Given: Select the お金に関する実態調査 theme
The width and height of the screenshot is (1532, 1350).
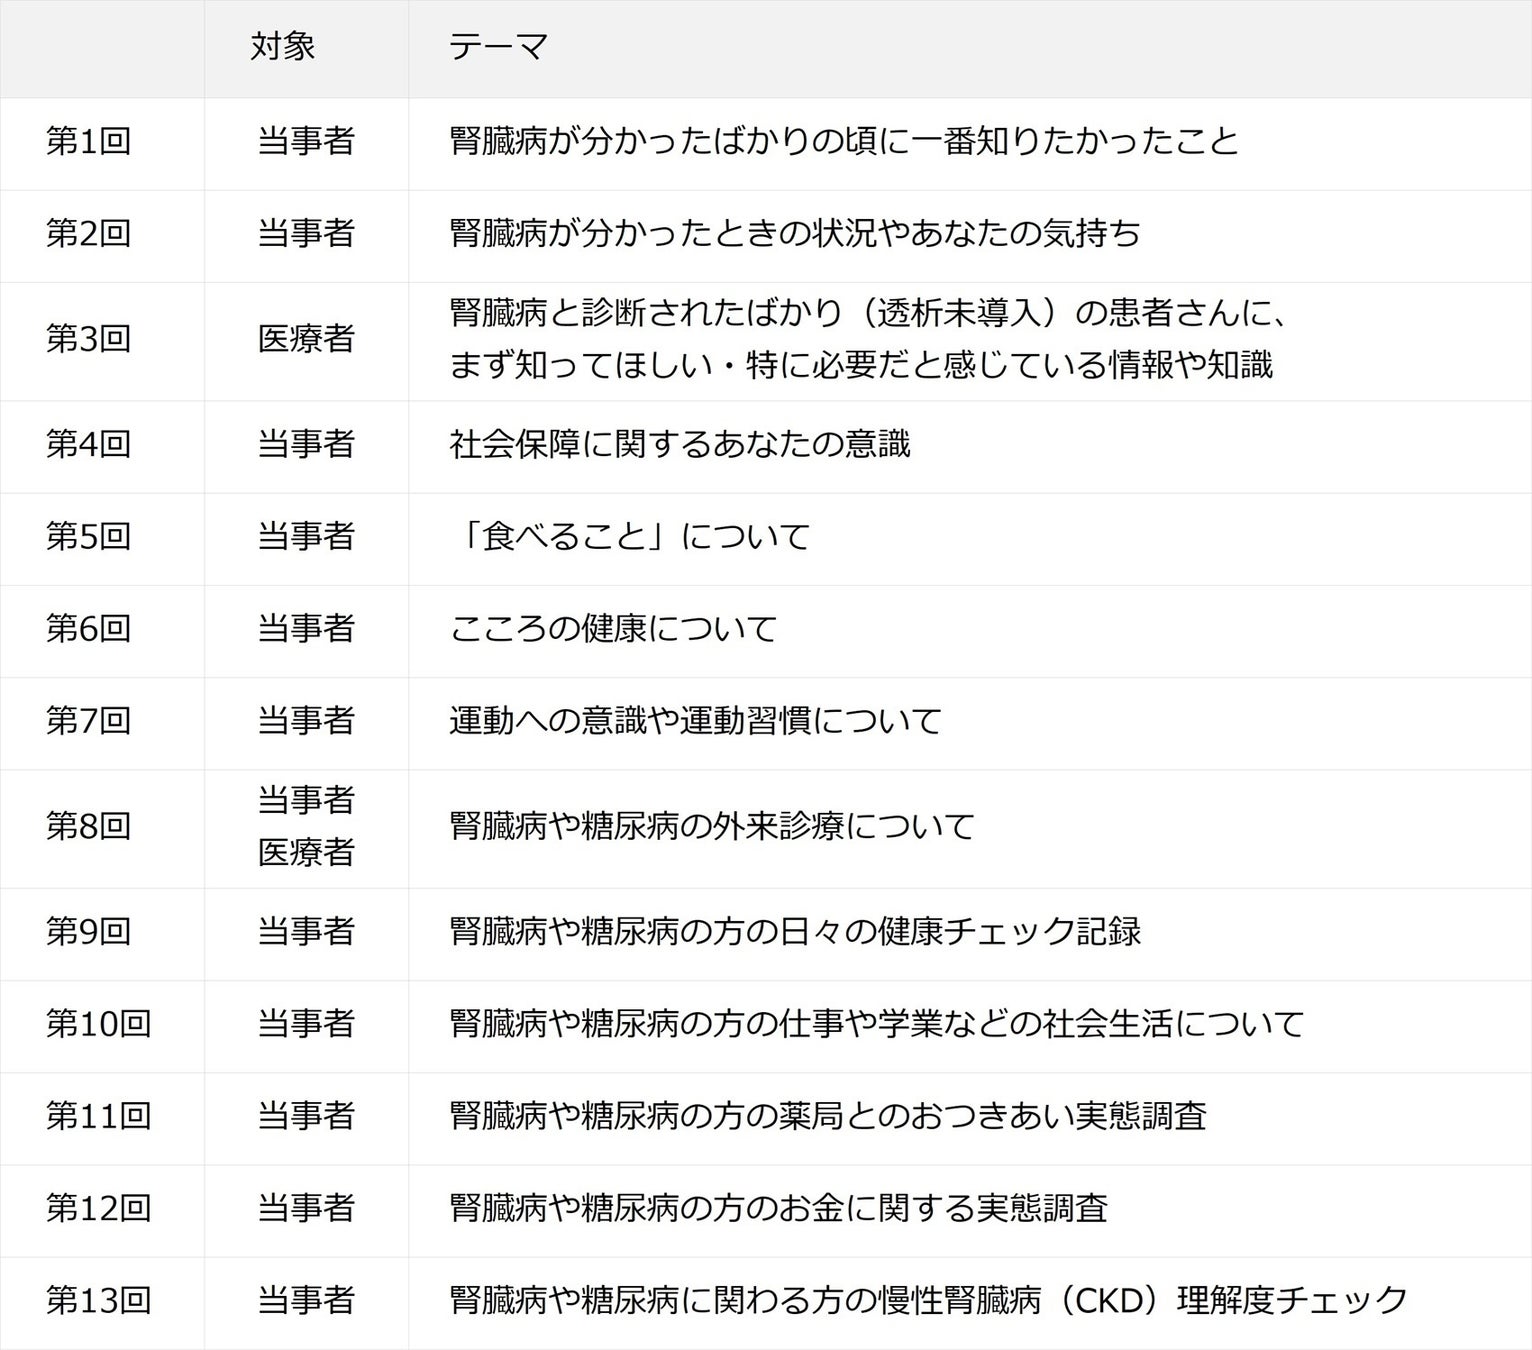Looking at the screenshot, I should pos(778,1208).
